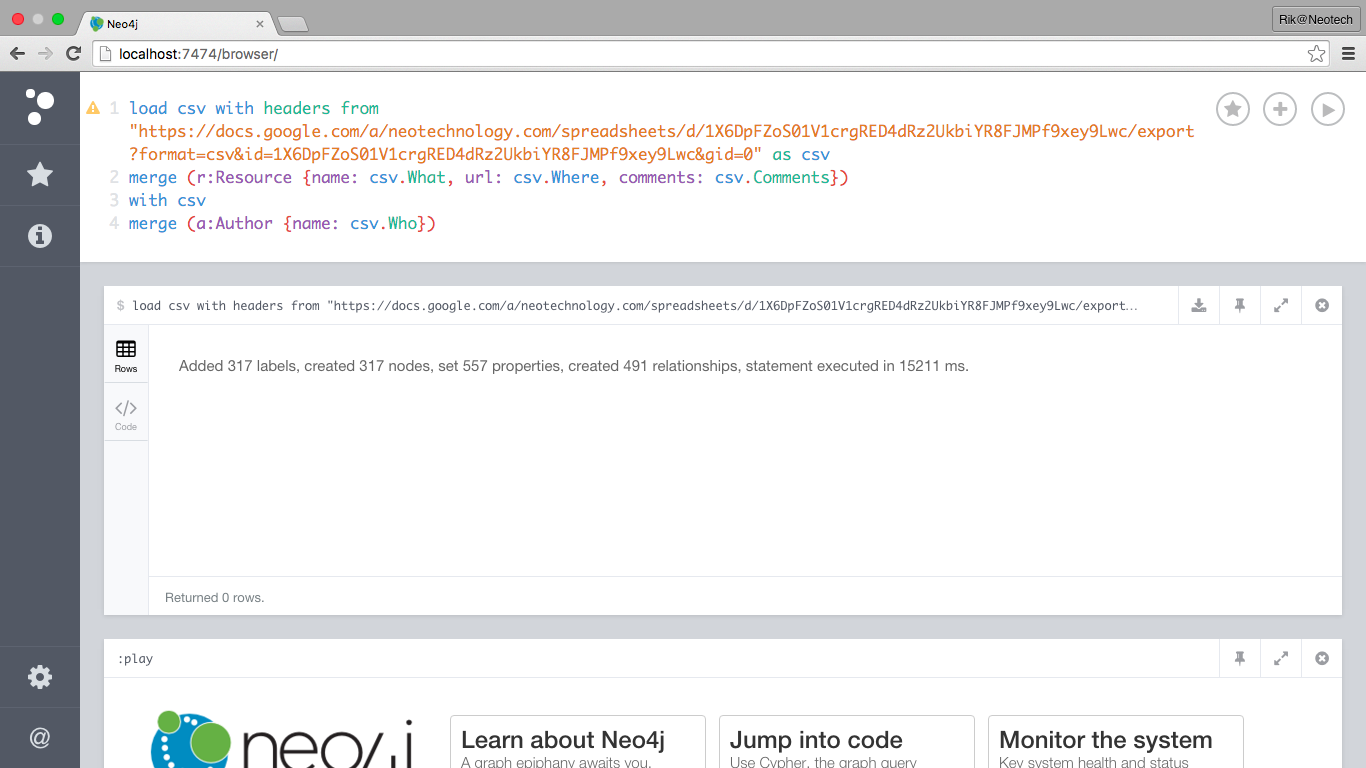Add new query with plus button
The height and width of the screenshot is (768, 1366).
tap(1280, 109)
